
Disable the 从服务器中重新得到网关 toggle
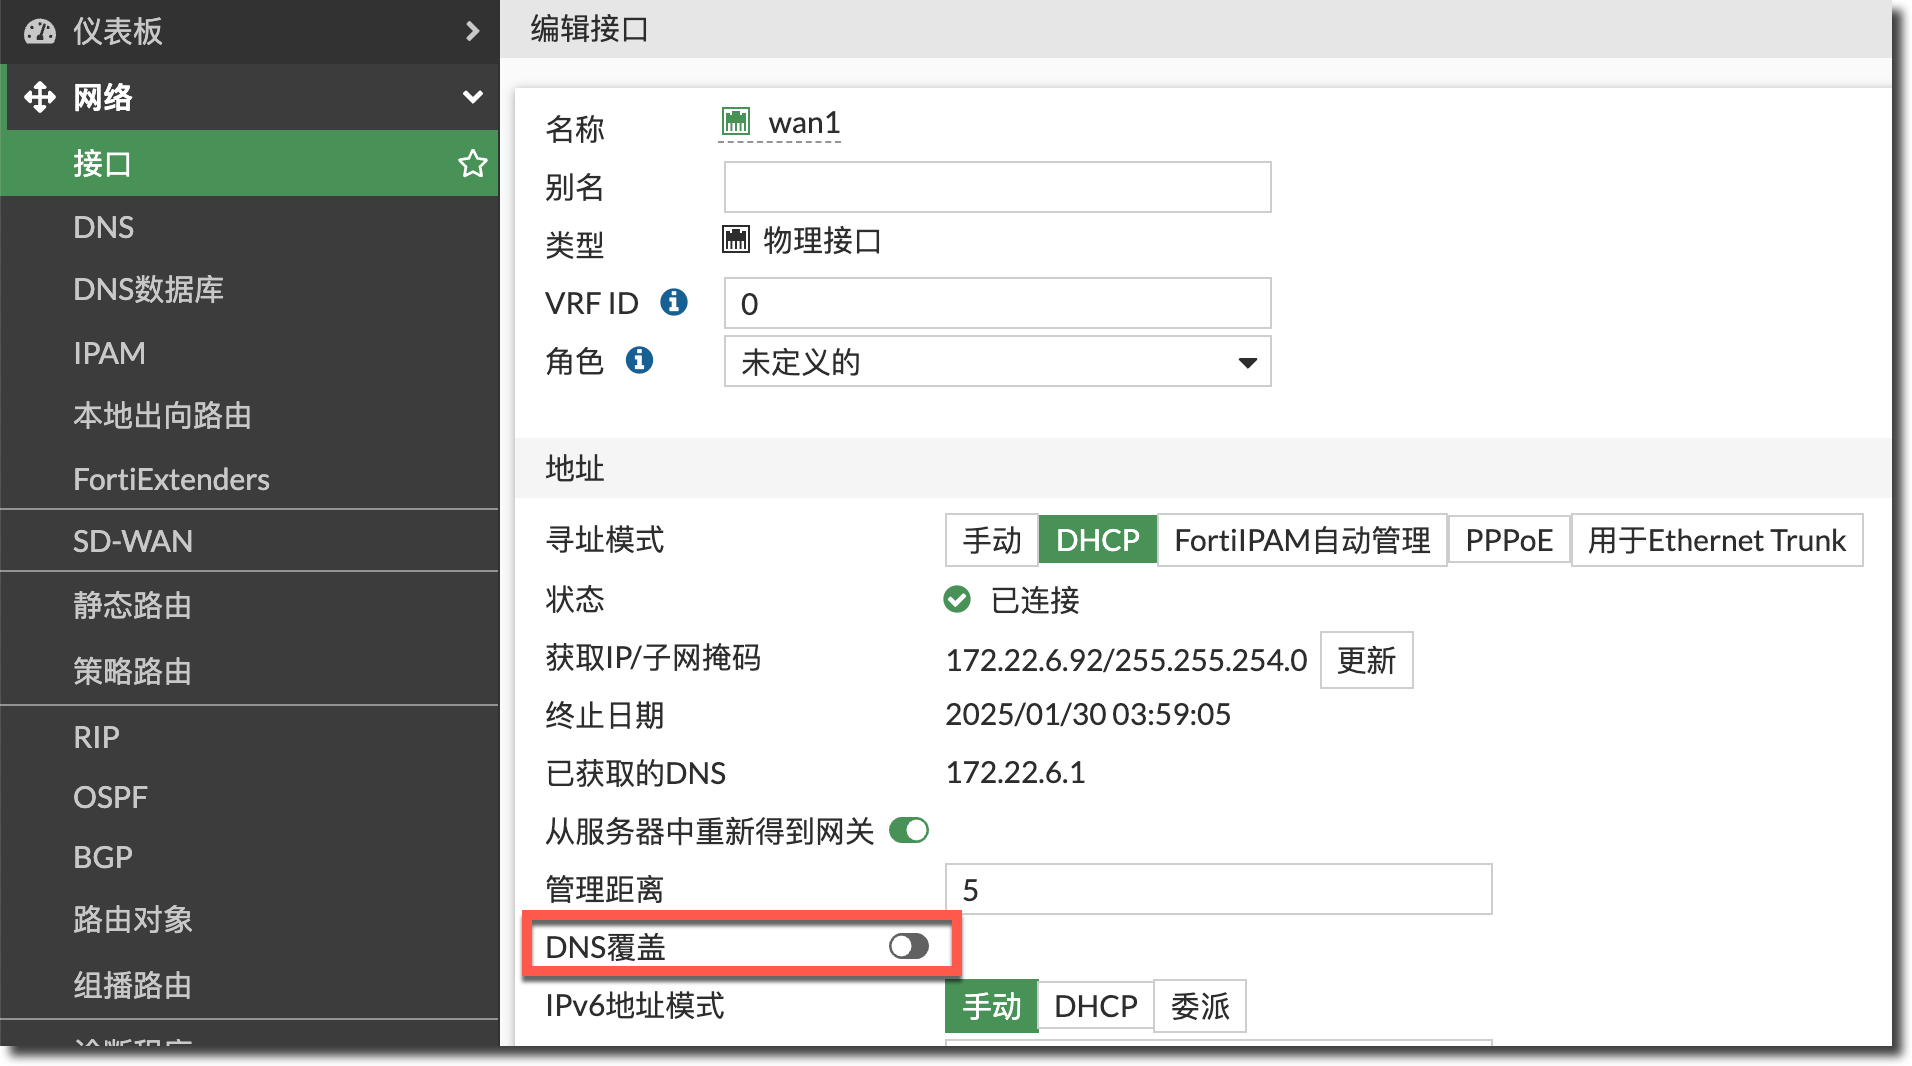click(x=908, y=830)
